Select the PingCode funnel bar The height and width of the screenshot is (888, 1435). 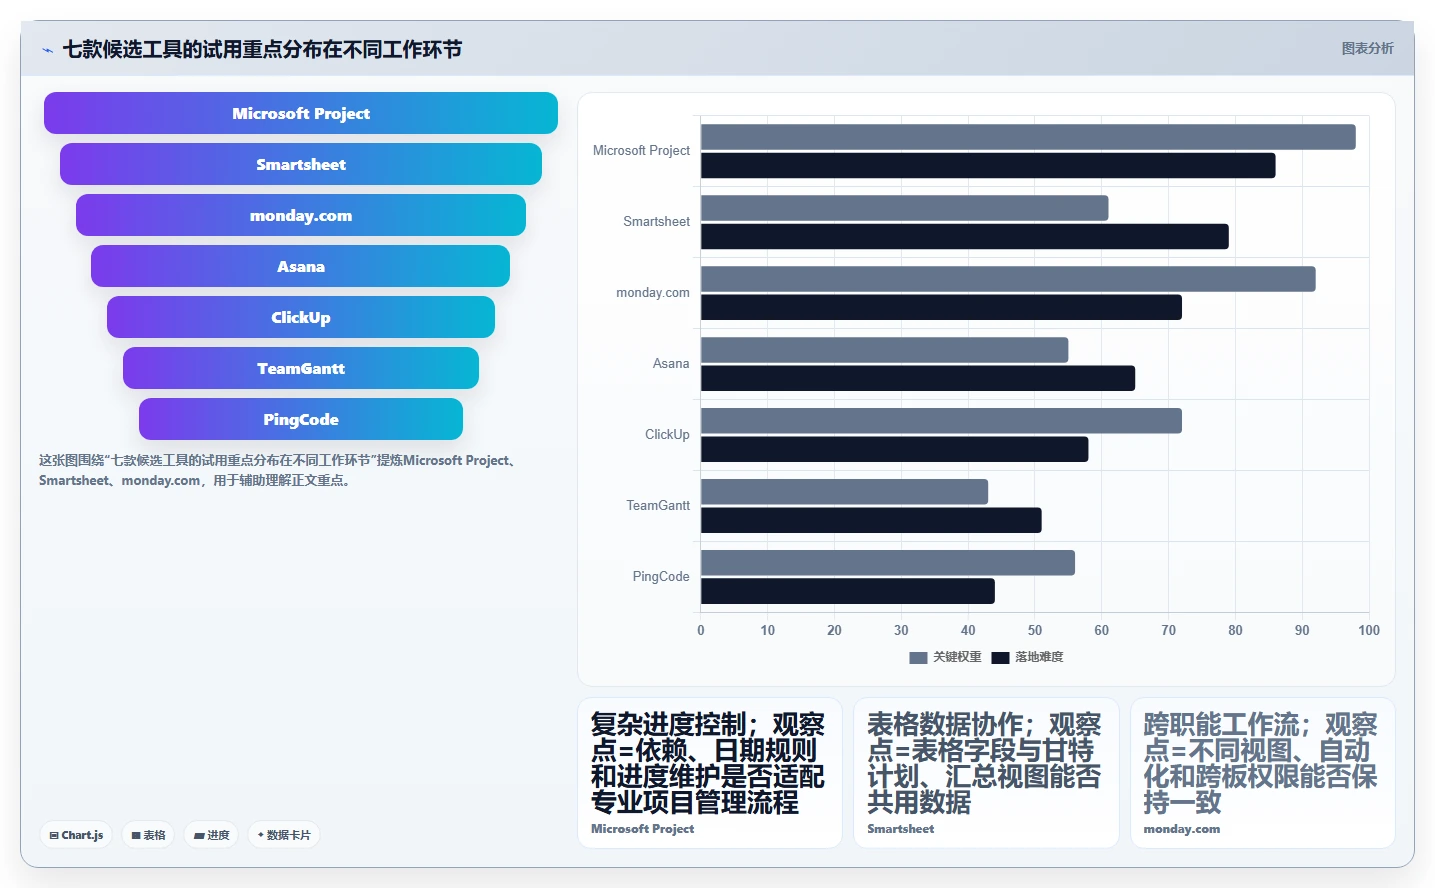click(x=301, y=419)
